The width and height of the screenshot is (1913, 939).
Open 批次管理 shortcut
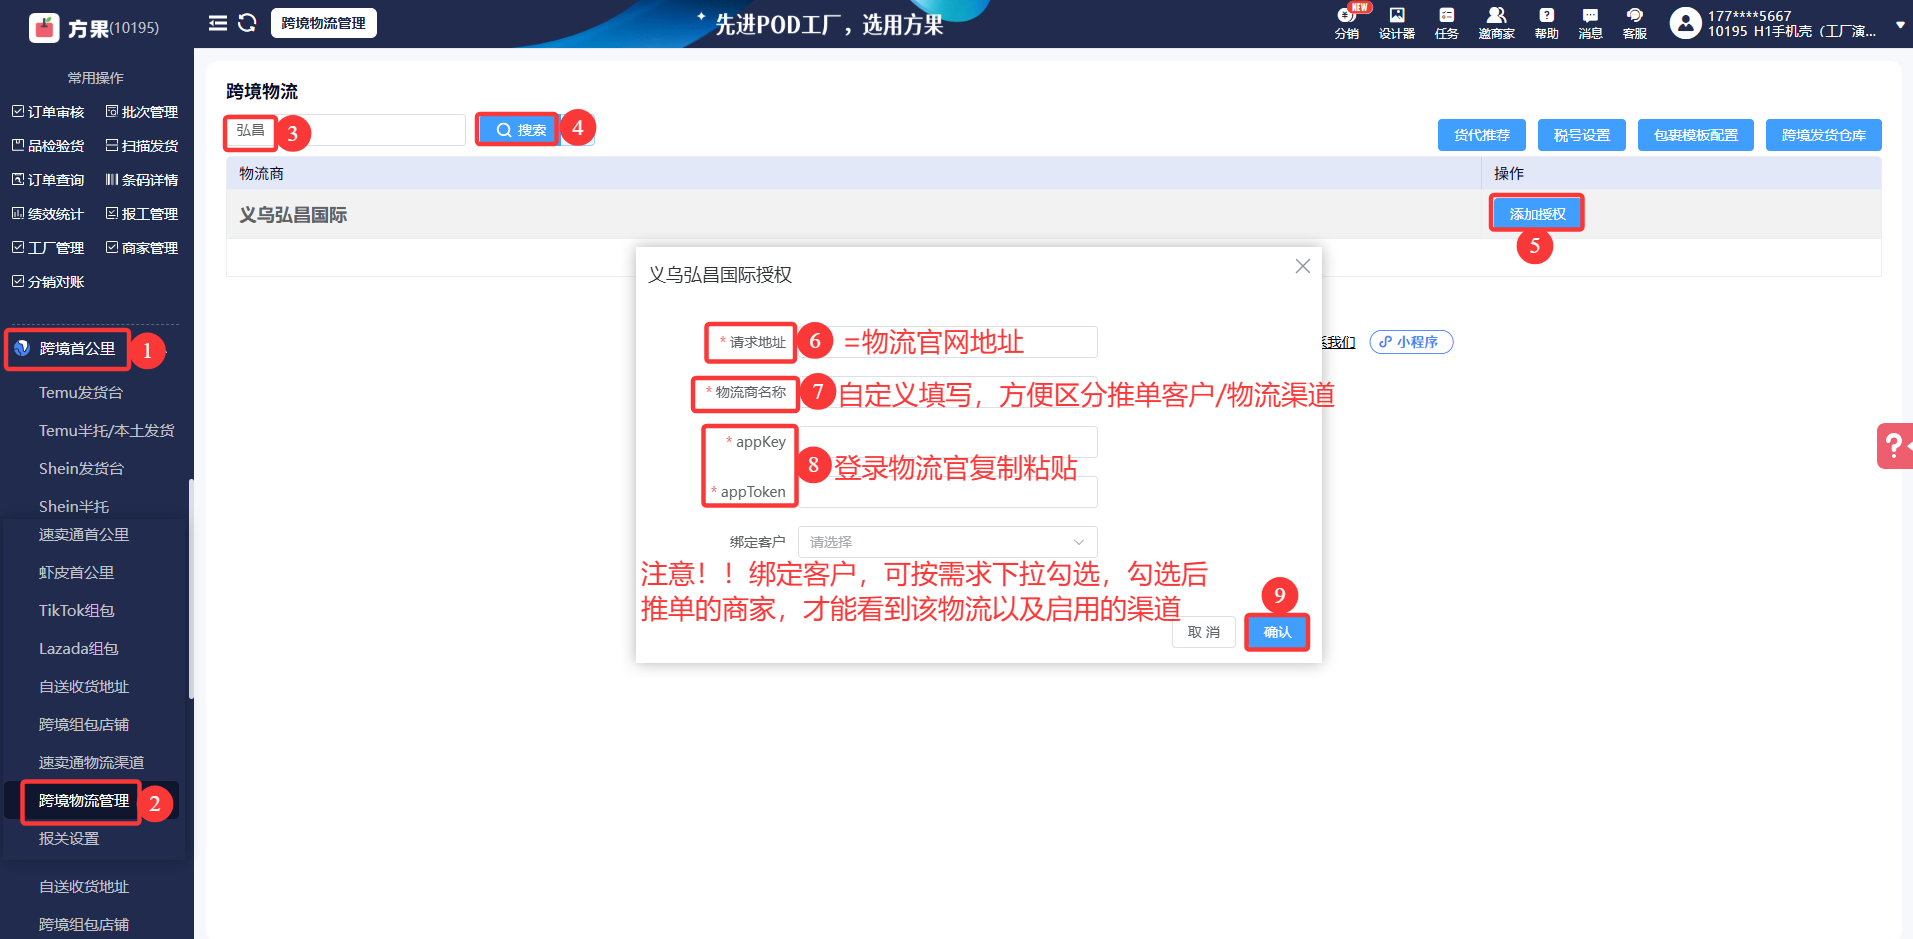click(x=142, y=112)
